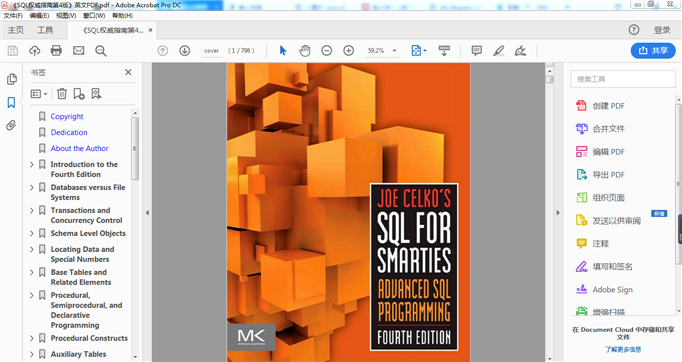Click 了解更多信息 link
This screenshot has height=362, width=682.
point(623,349)
